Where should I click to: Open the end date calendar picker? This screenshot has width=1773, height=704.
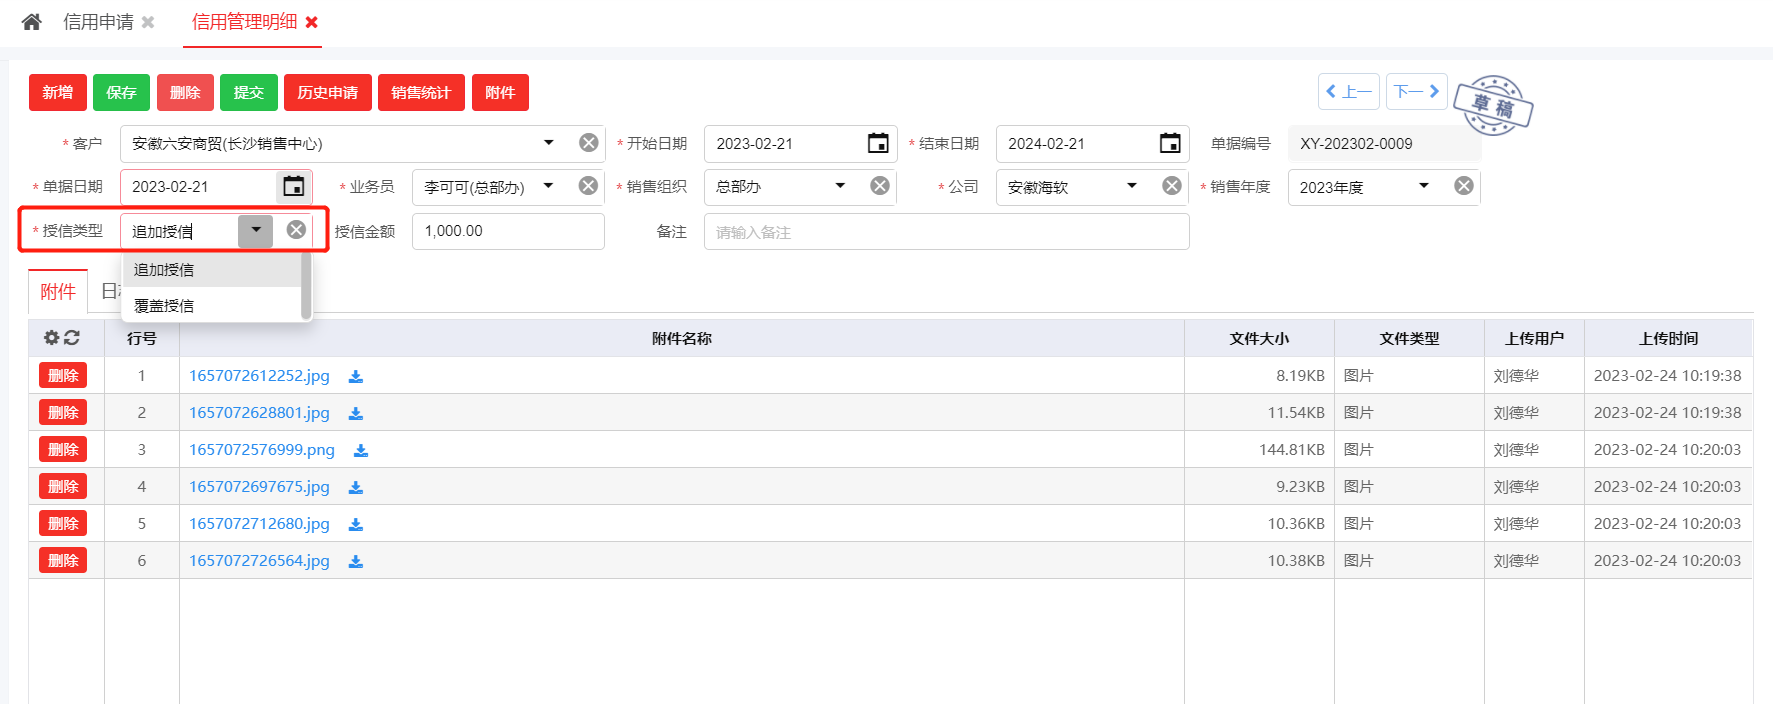click(x=1169, y=144)
